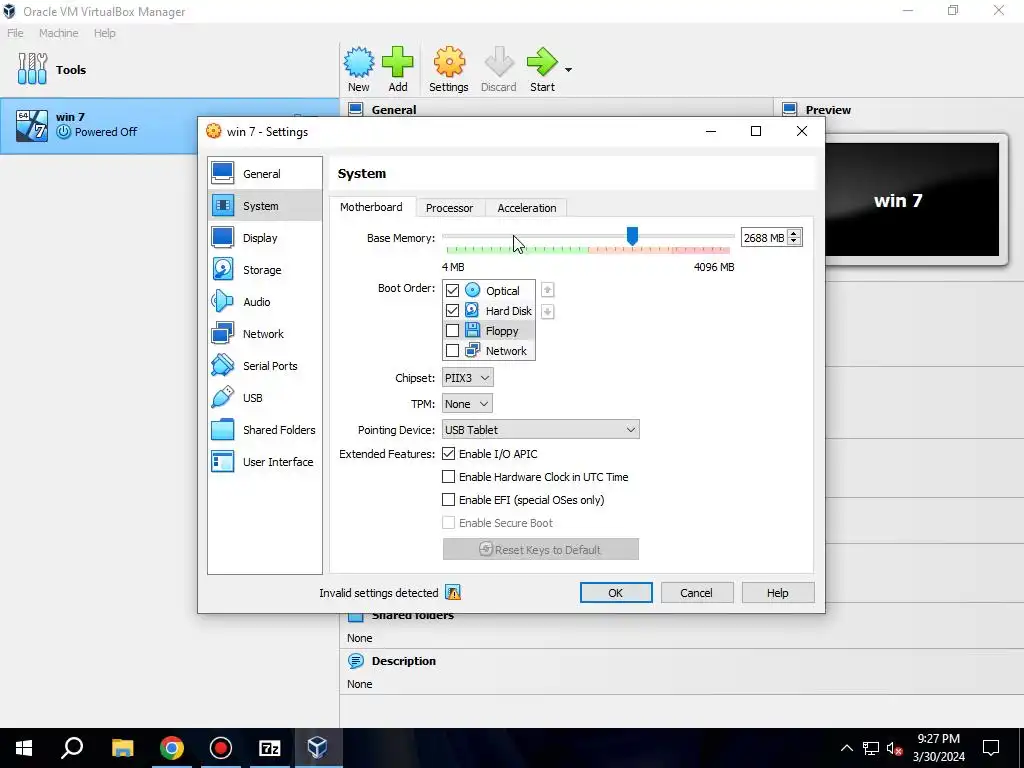Switch to the Acceleration tab
1024x768 pixels.
click(x=527, y=208)
